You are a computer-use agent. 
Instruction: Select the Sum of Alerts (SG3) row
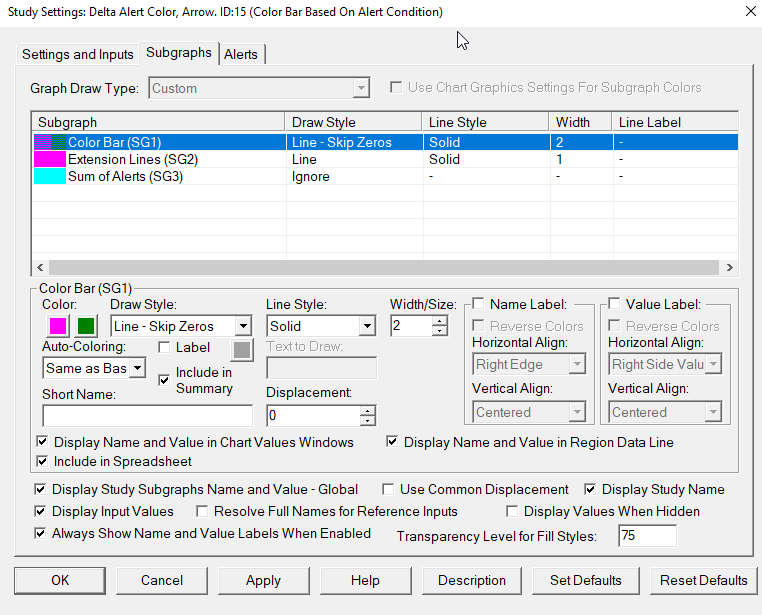tap(125, 177)
